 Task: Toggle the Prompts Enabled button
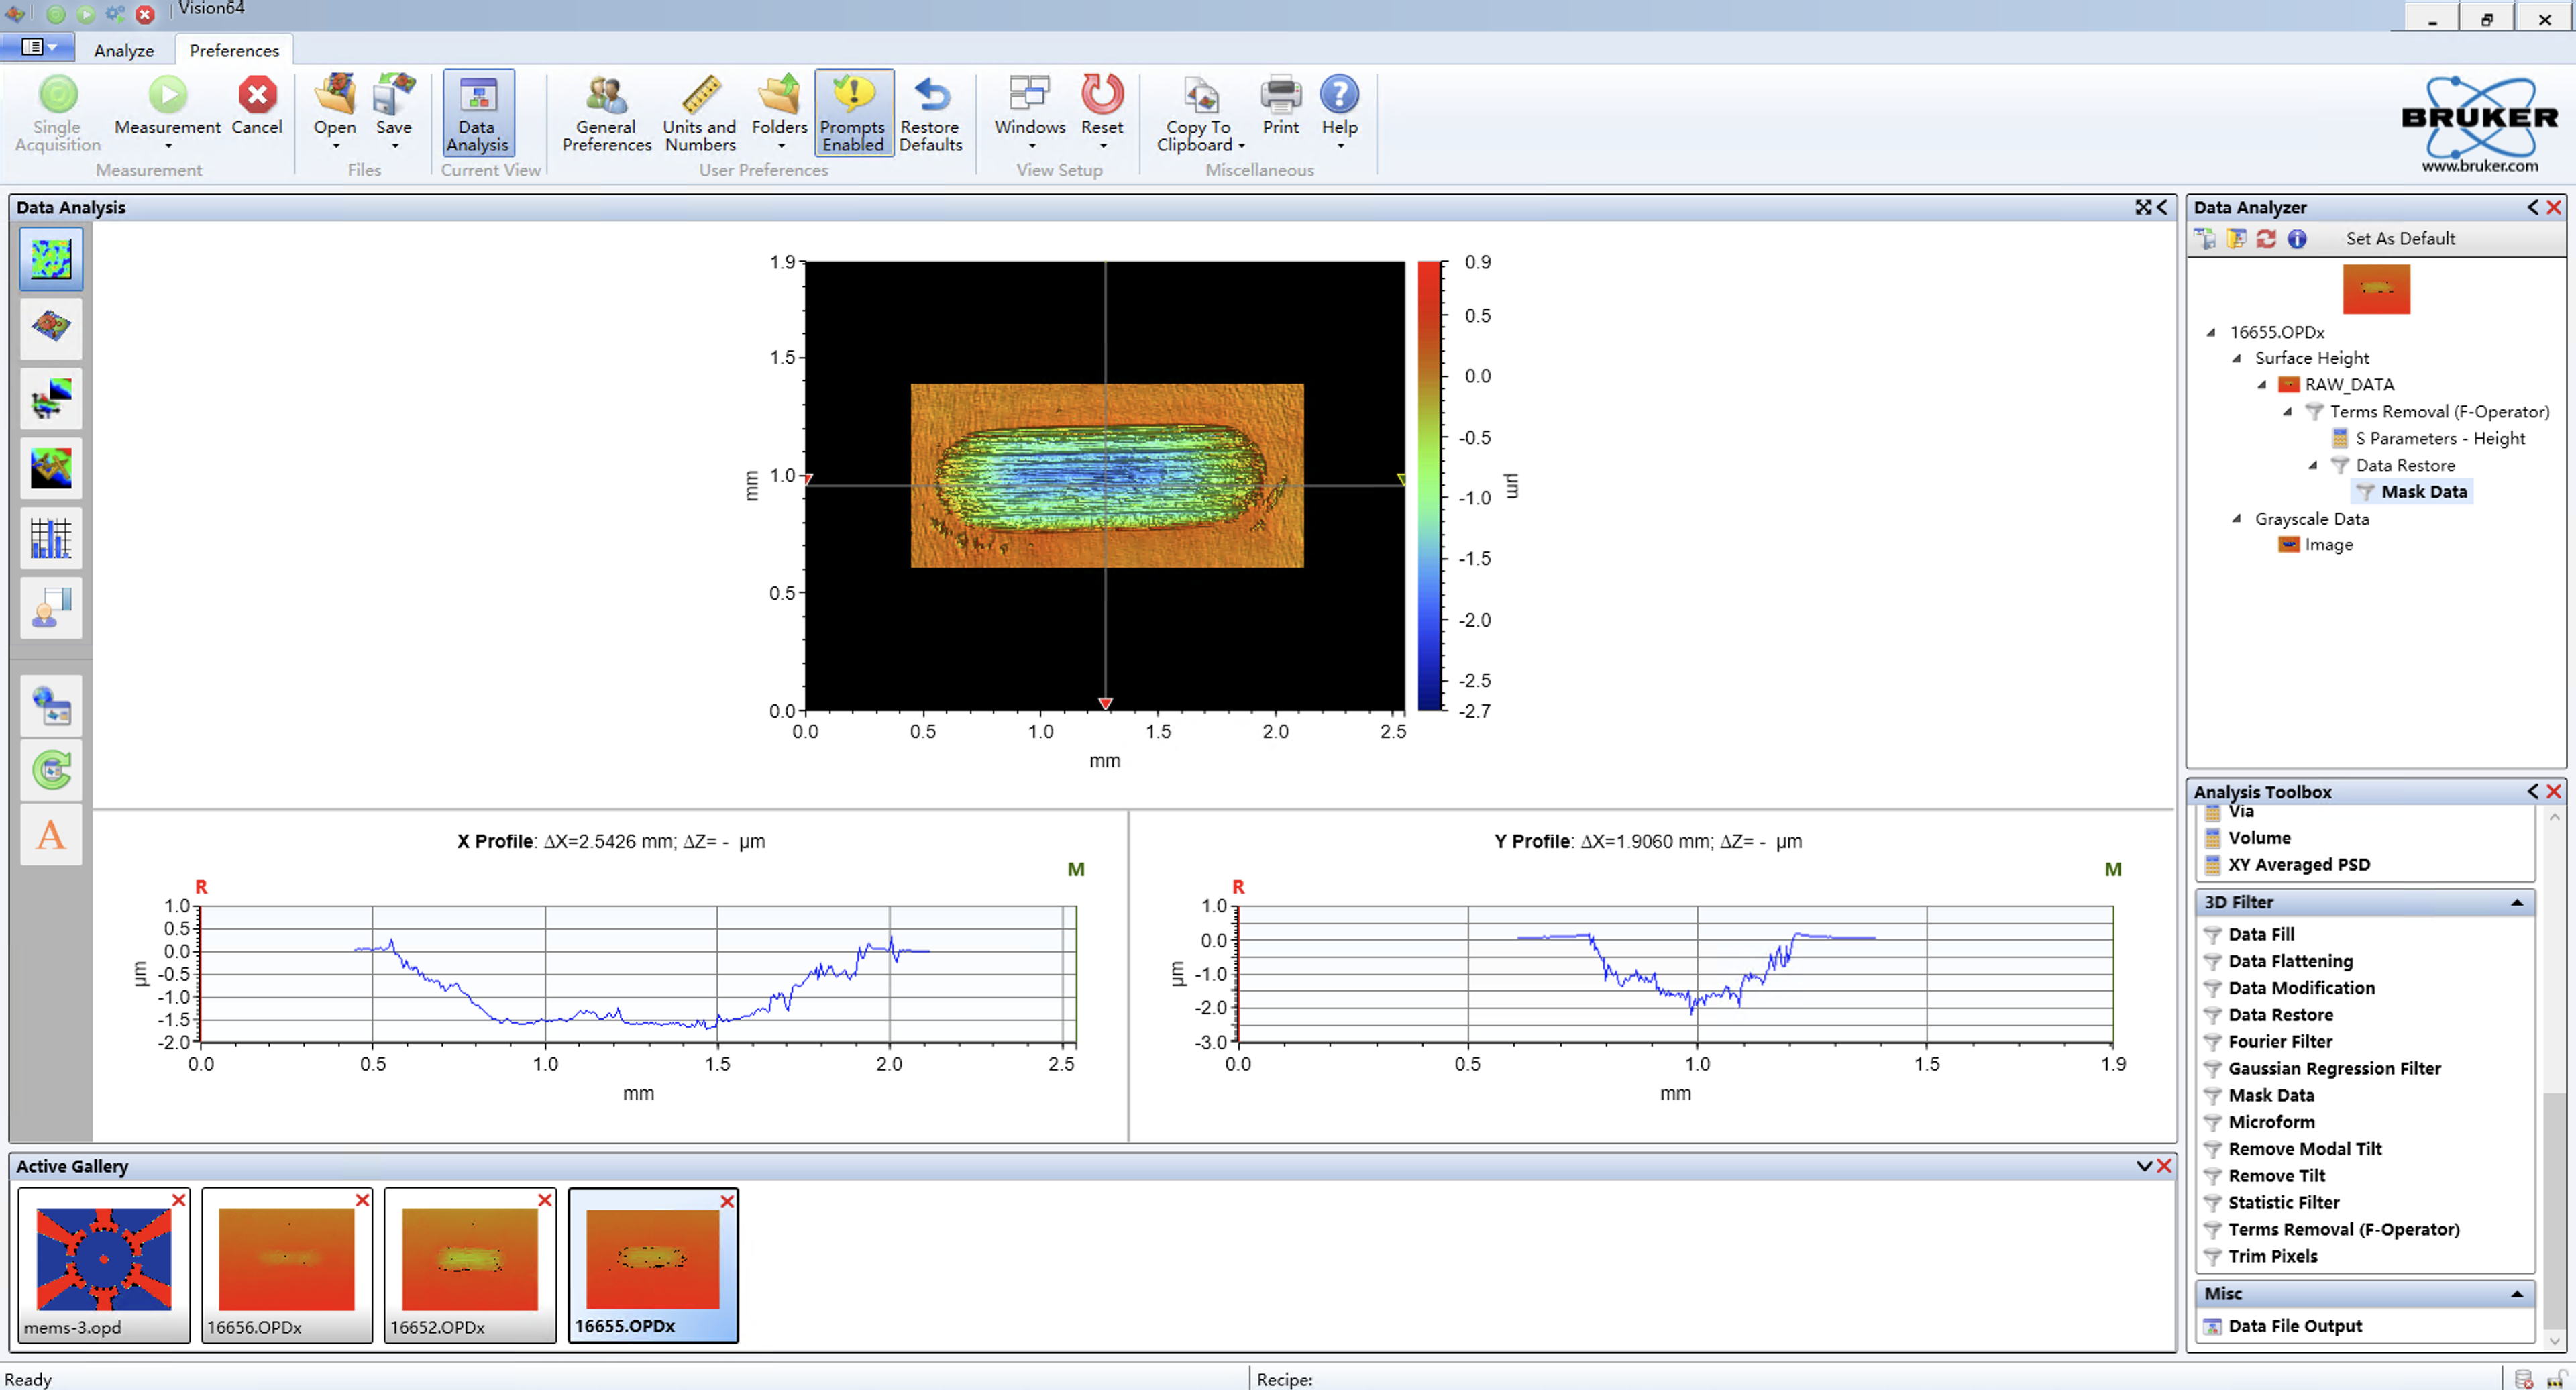(853, 113)
